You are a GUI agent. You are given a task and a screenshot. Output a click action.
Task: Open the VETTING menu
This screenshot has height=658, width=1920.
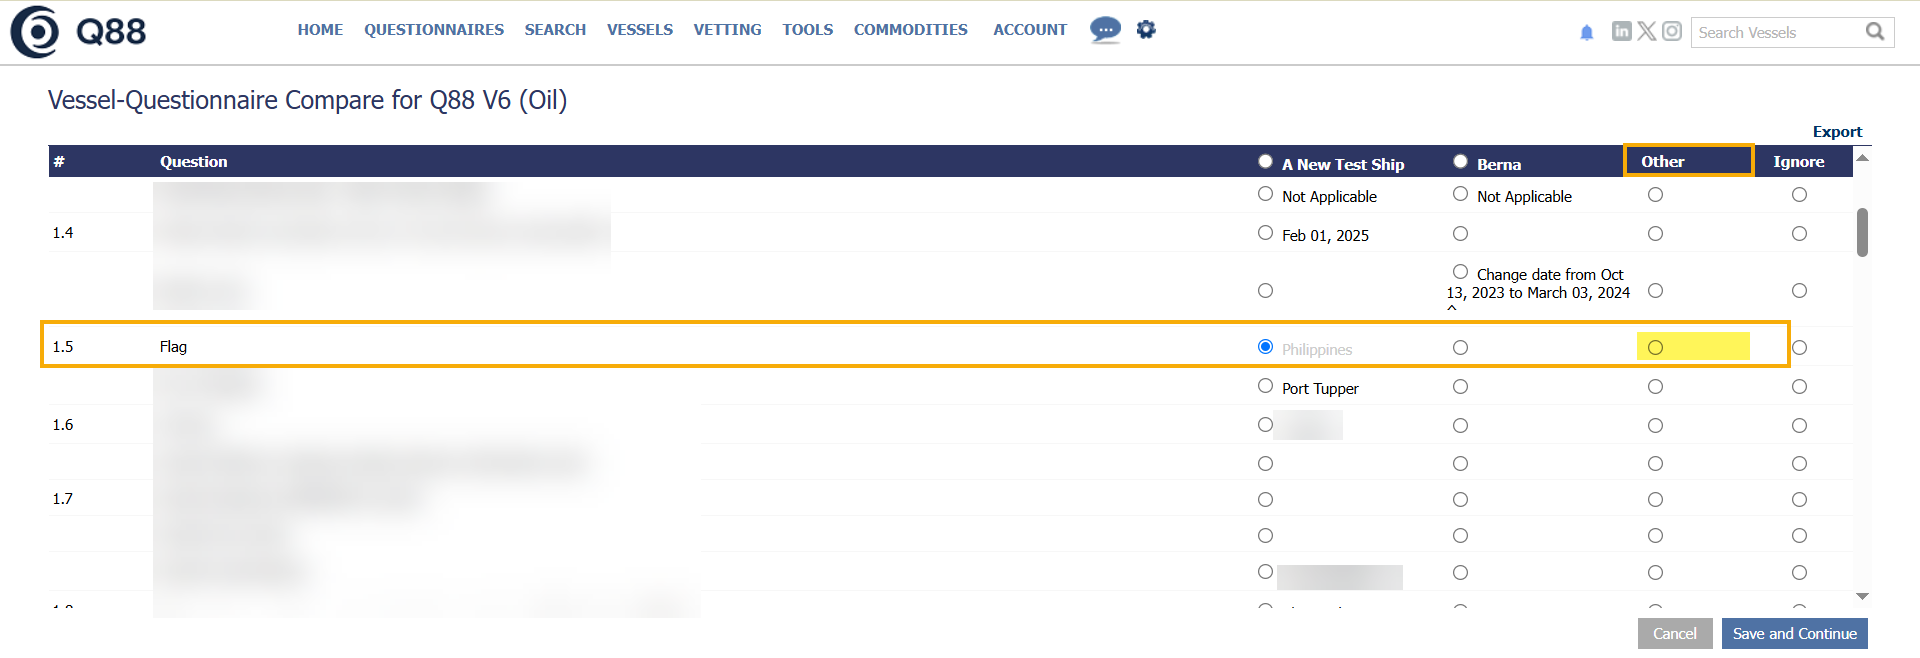[x=727, y=30]
